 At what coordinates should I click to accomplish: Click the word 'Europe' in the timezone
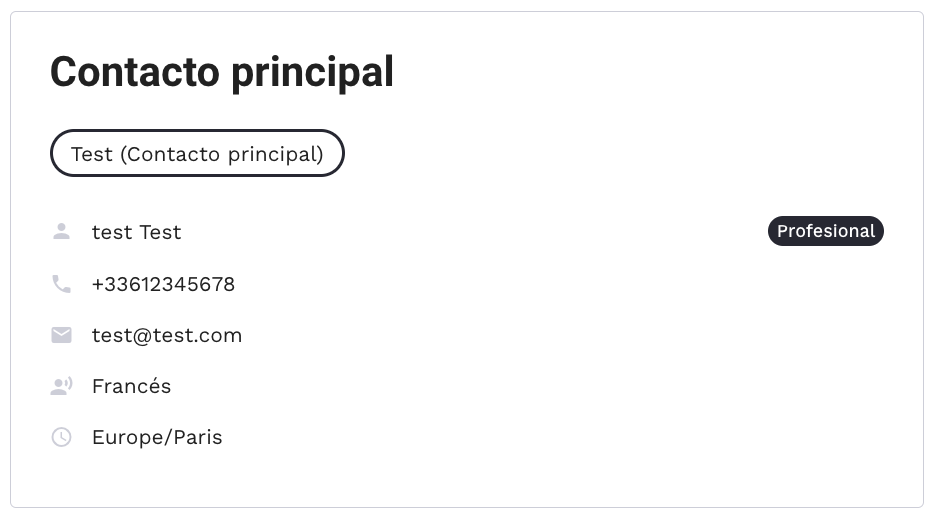tap(123, 437)
